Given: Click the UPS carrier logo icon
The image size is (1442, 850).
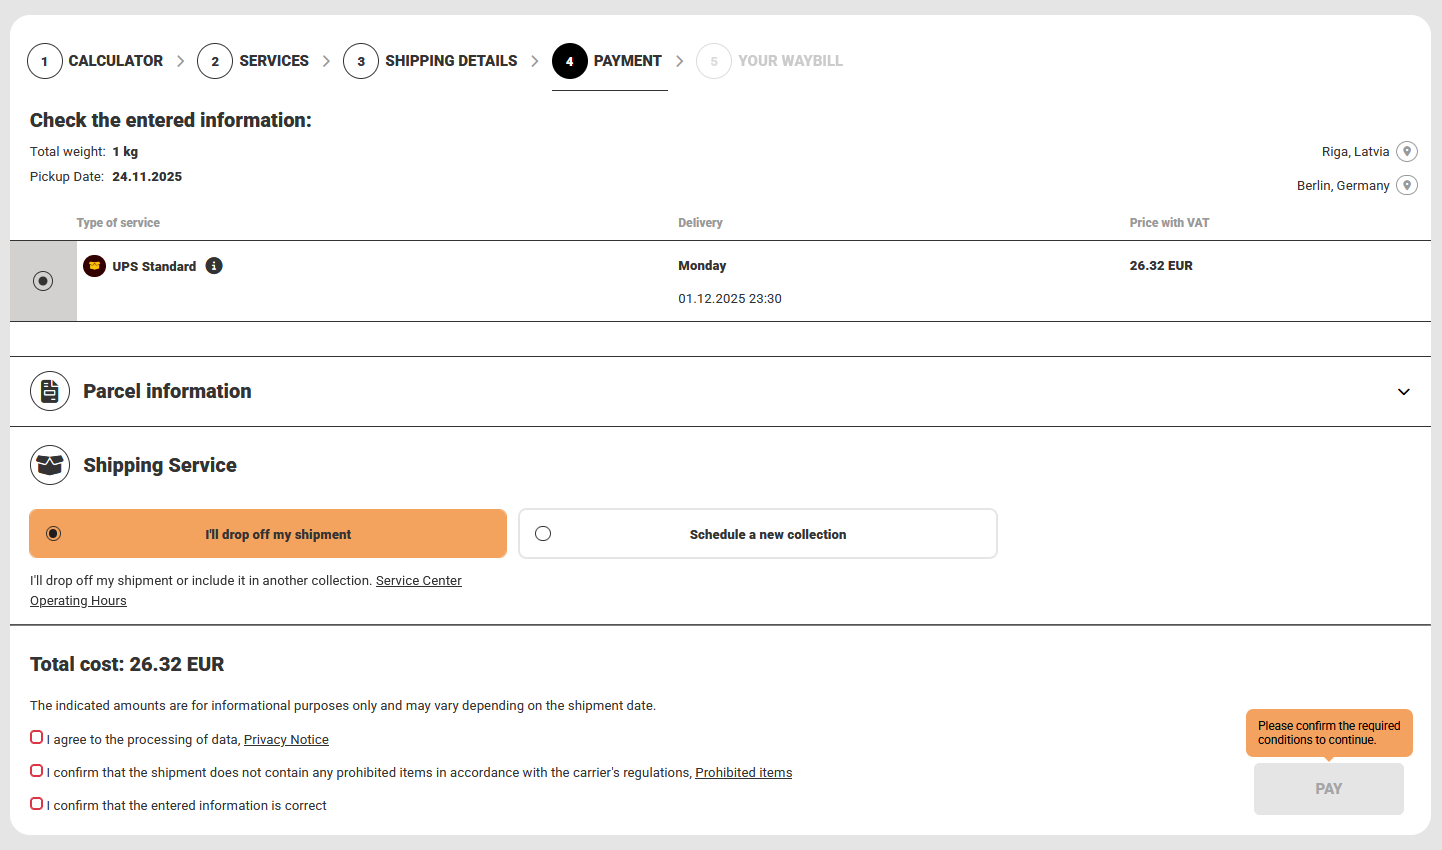Looking at the screenshot, I should 94,266.
